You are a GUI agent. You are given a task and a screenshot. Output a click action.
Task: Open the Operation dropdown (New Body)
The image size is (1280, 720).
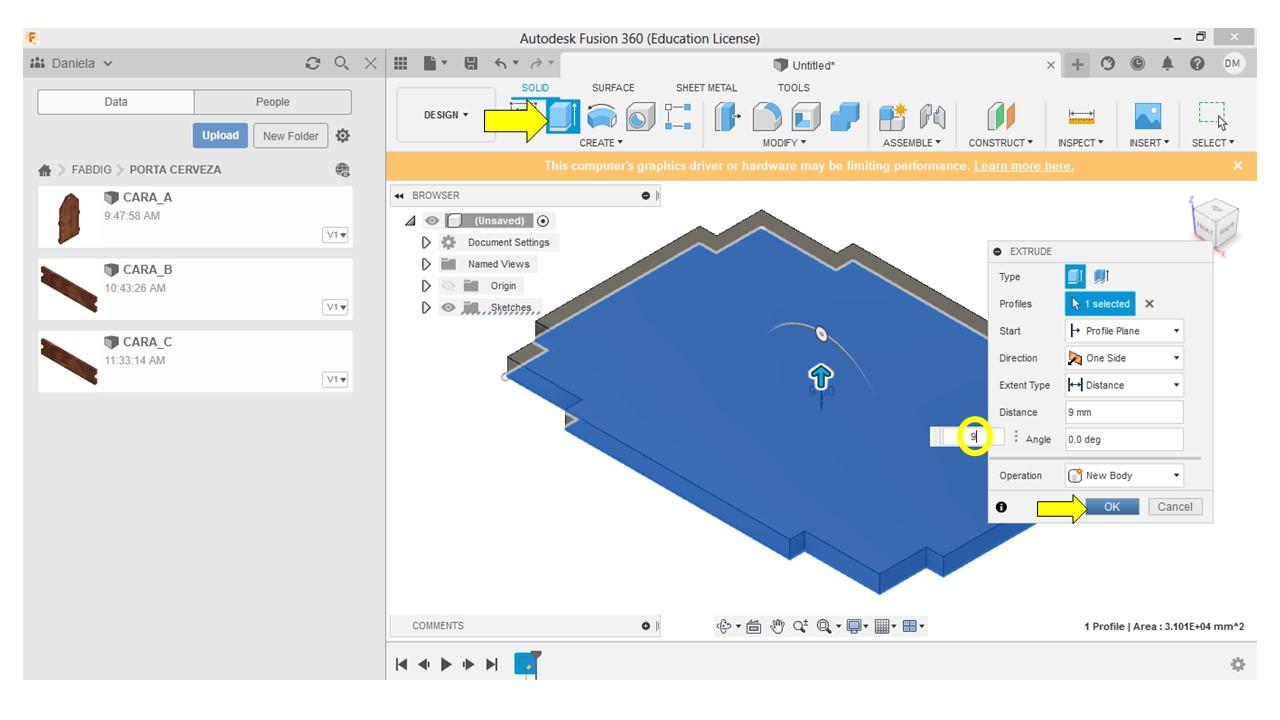coord(1125,476)
